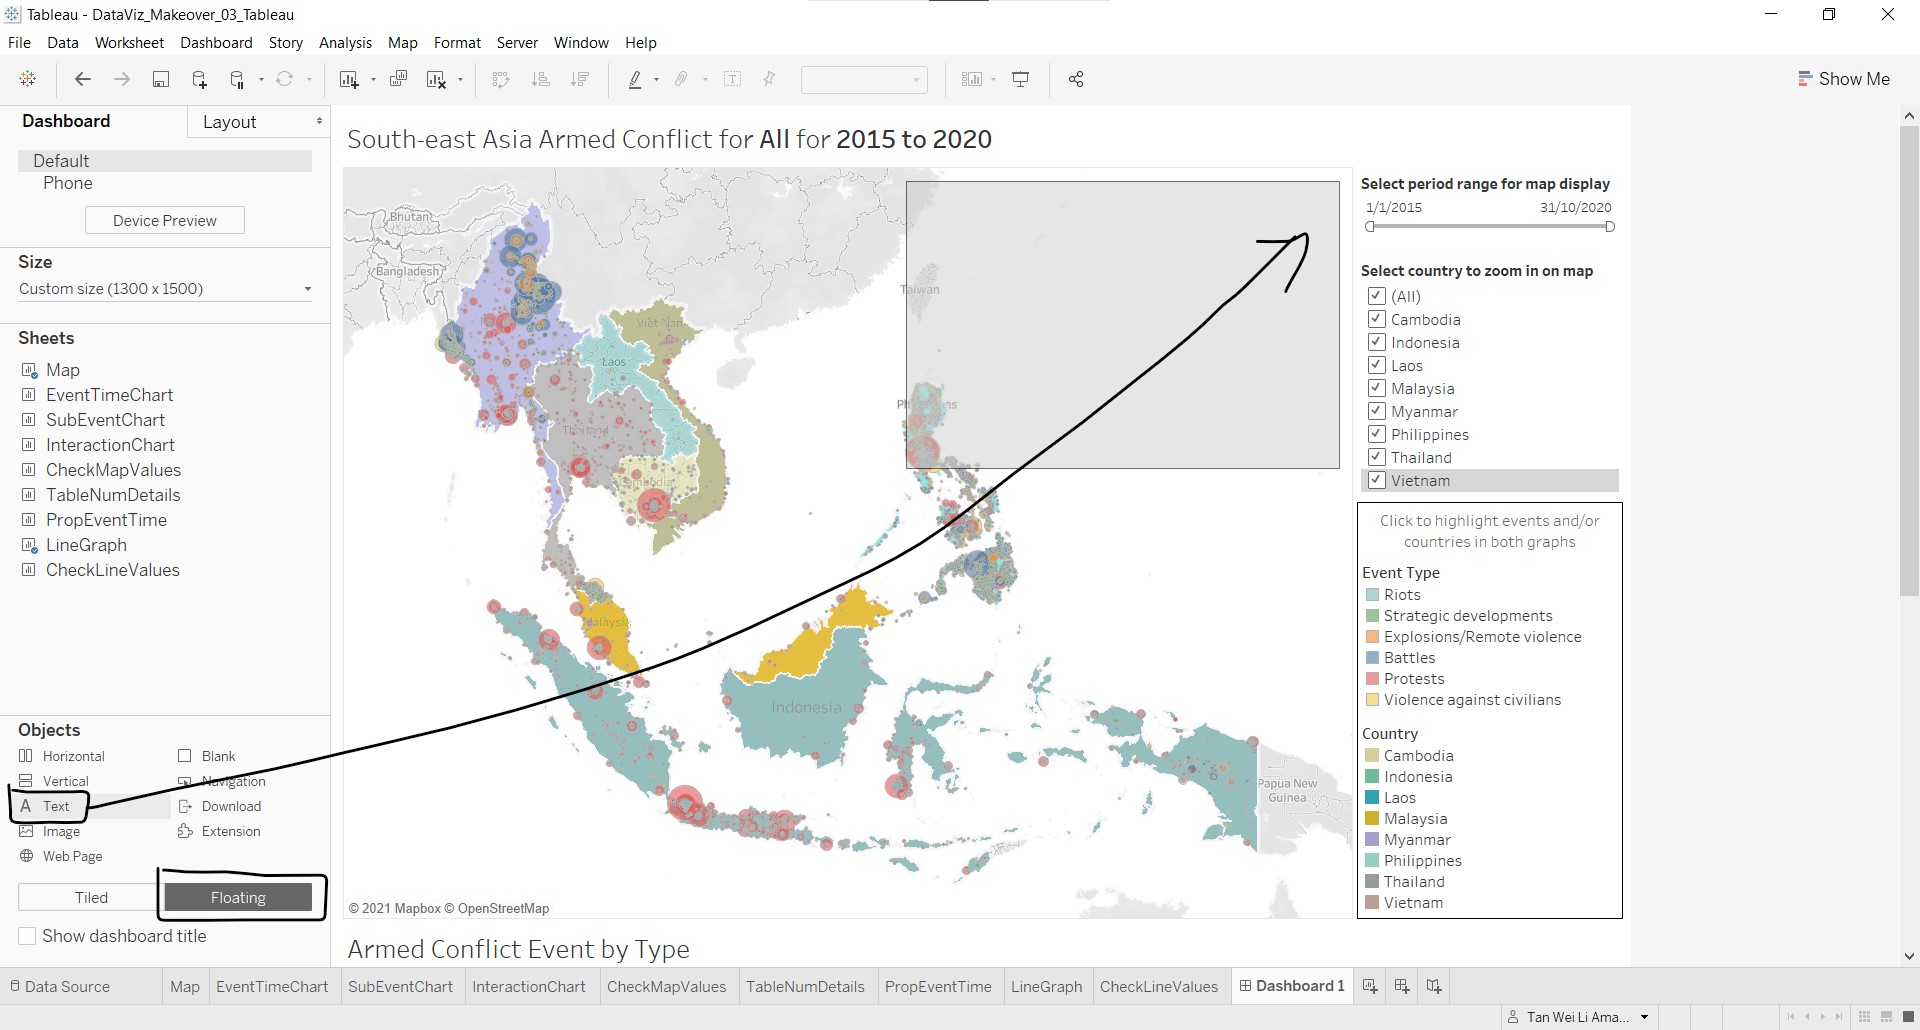Open the Show Me panel
The image size is (1920, 1030).
[x=1844, y=79]
